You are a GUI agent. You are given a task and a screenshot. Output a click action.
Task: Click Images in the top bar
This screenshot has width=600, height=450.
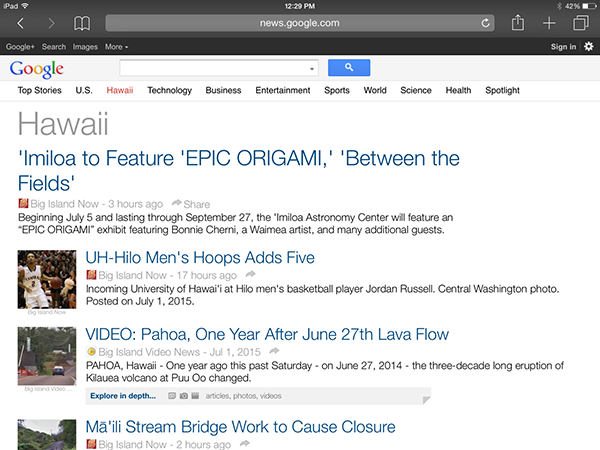(85, 47)
